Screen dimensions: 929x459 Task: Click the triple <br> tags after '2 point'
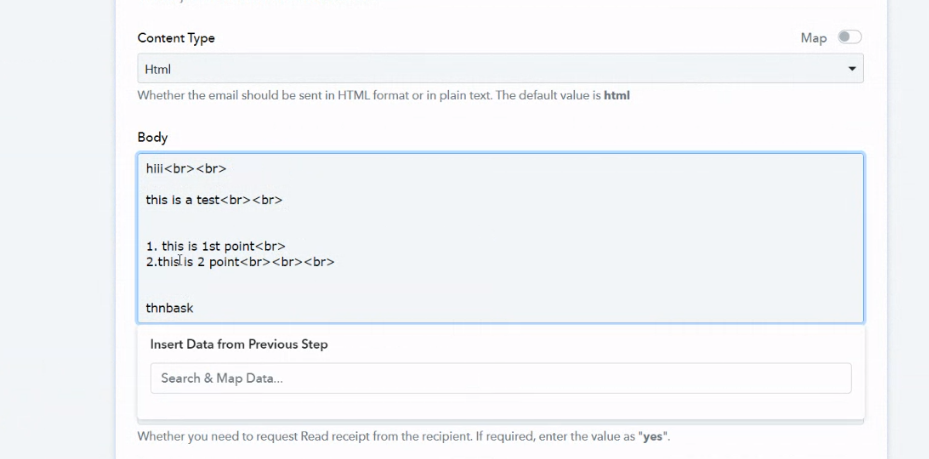tap(287, 261)
